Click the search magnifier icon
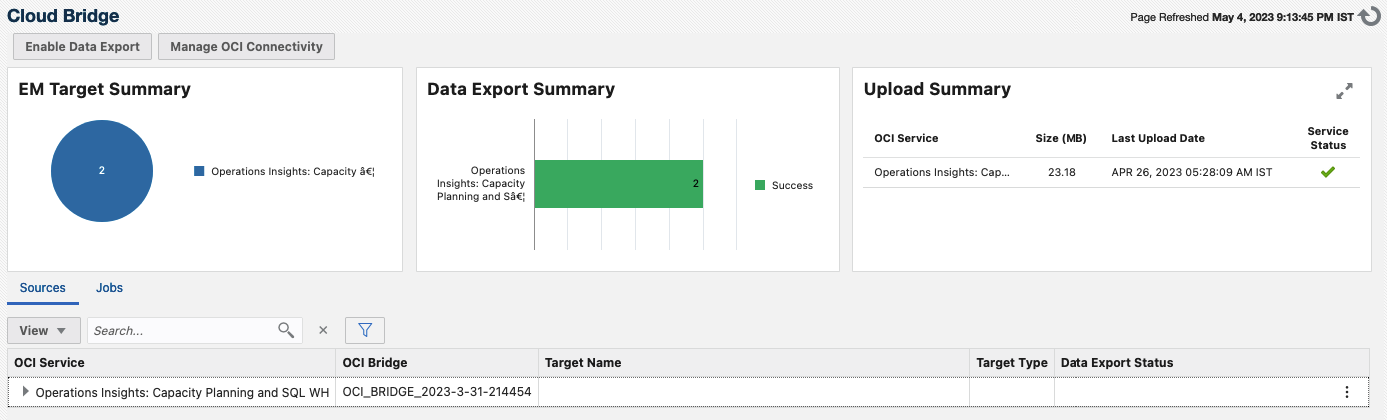Viewport: 1387px width, 420px height. [286, 330]
